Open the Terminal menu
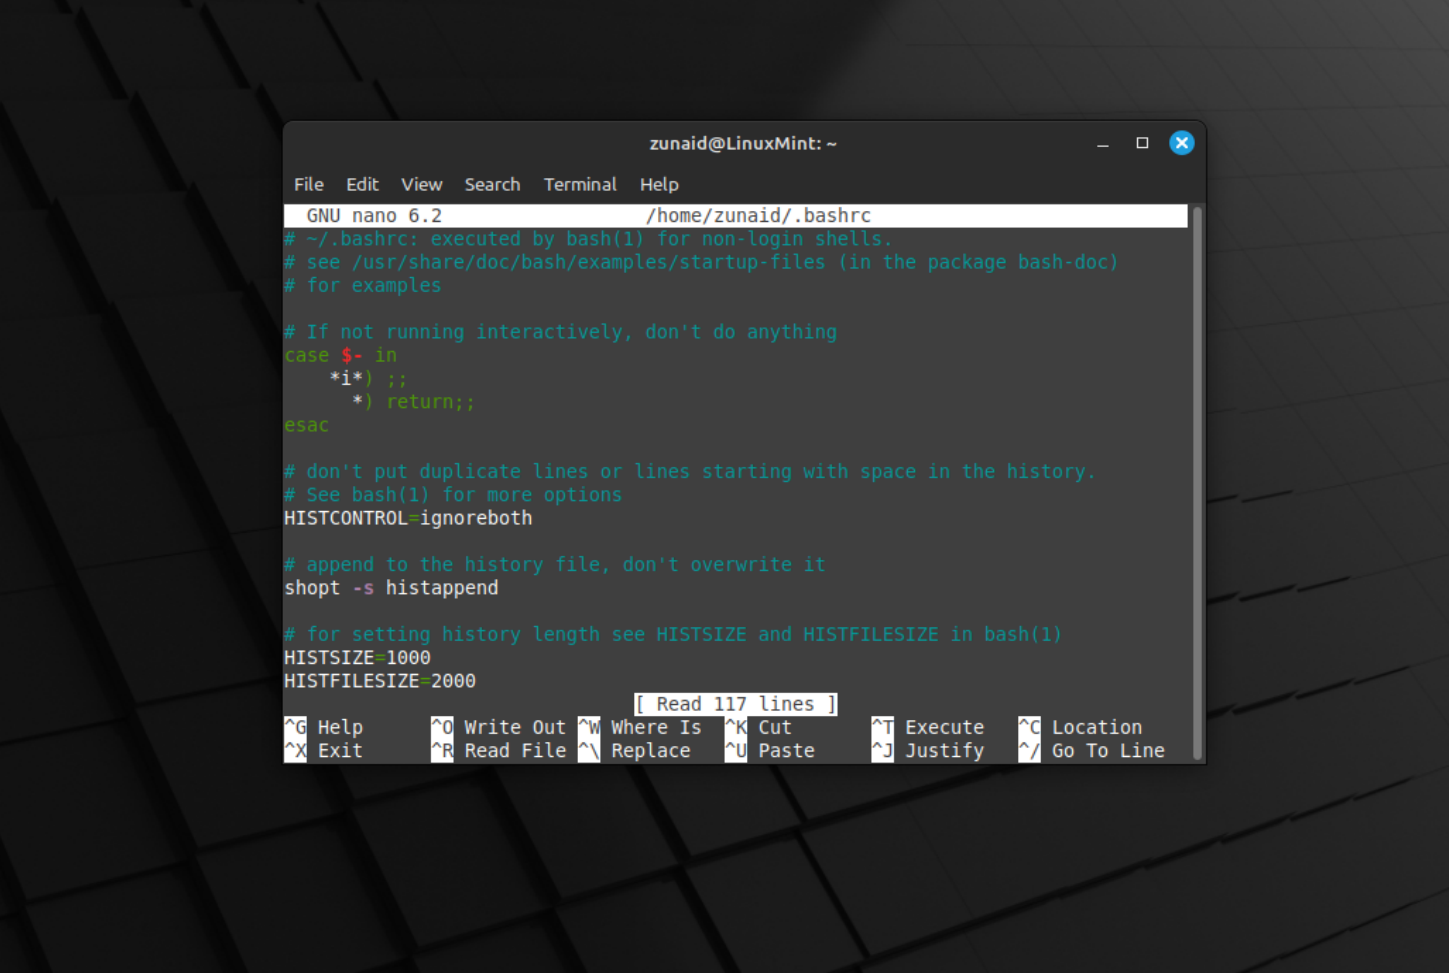Screen dimensions: 1449x973 (580, 184)
